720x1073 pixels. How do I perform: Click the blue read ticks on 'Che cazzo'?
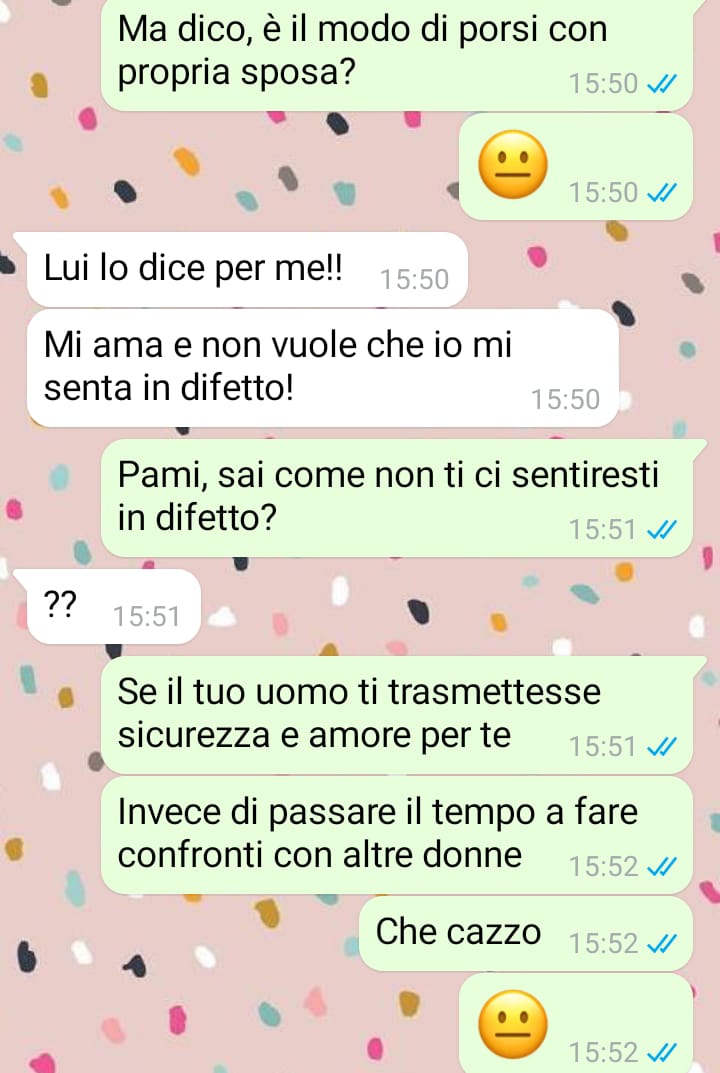[662, 944]
